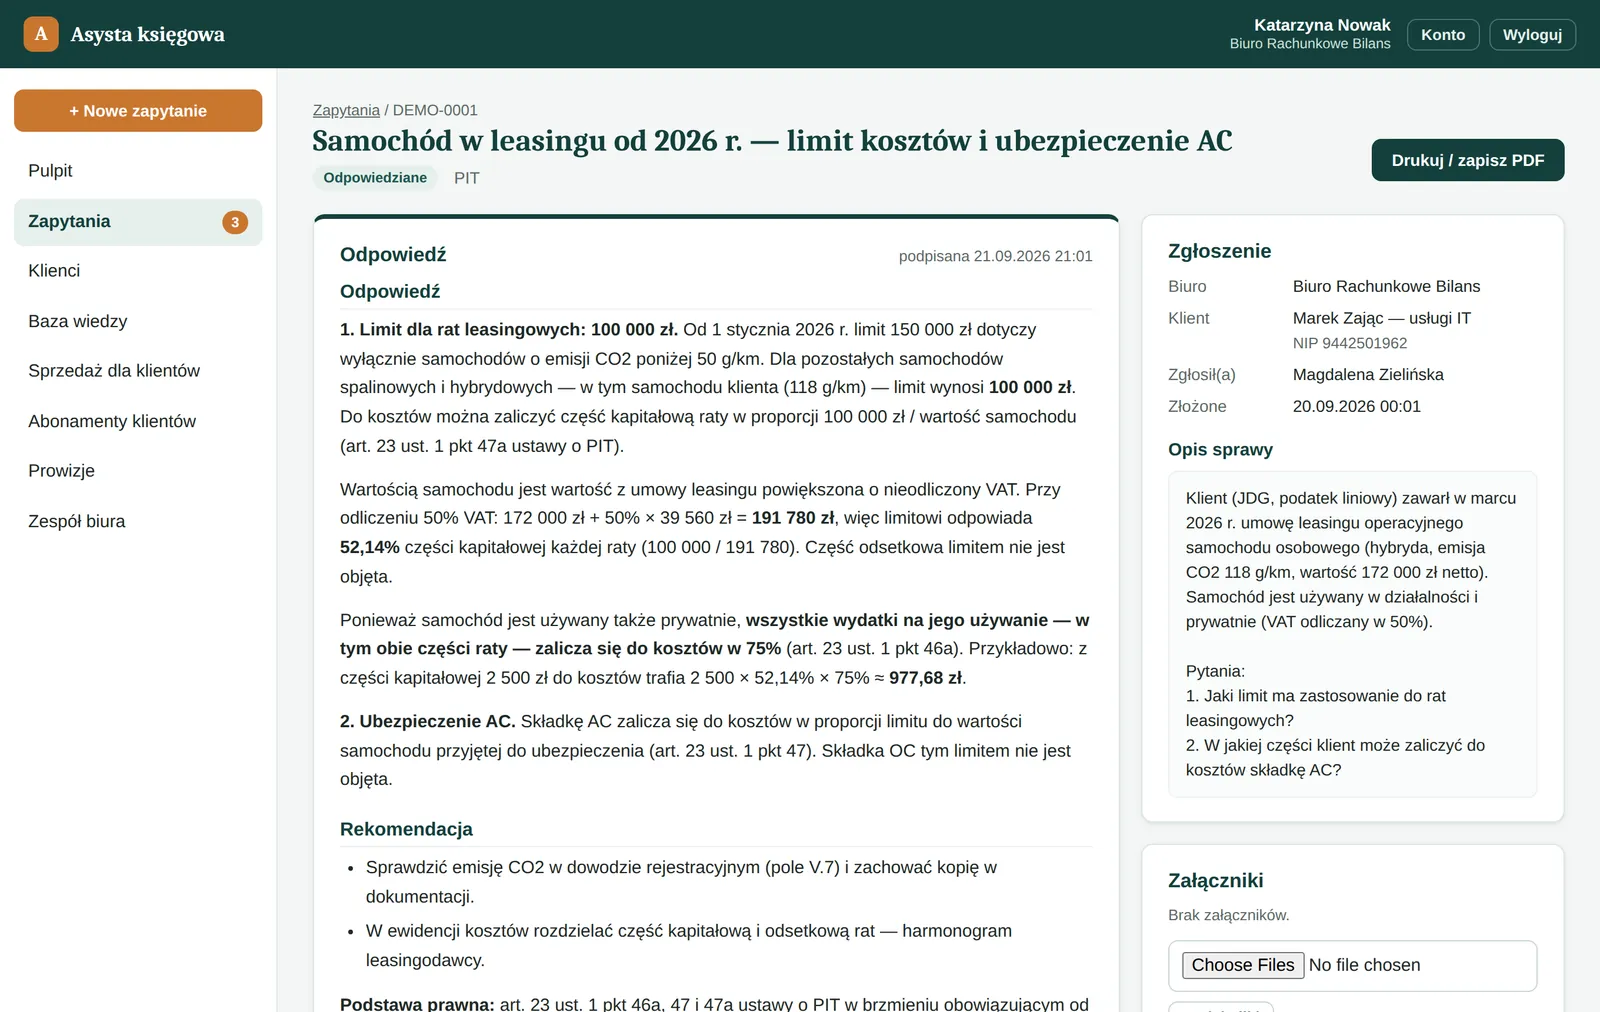The width and height of the screenshot is (1600, 1012).
Task: Follow the Zapytania breadcrumb link
Action: [x=346, y=110]
